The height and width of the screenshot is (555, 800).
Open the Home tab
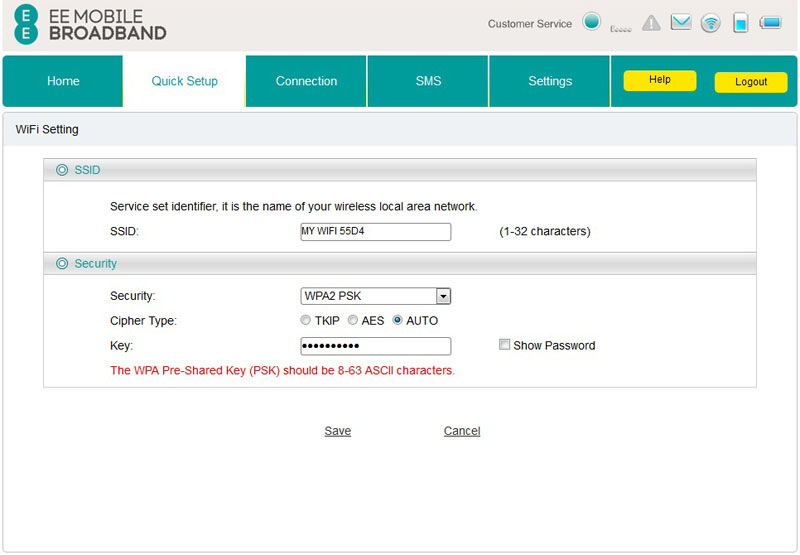pos(63,81)
